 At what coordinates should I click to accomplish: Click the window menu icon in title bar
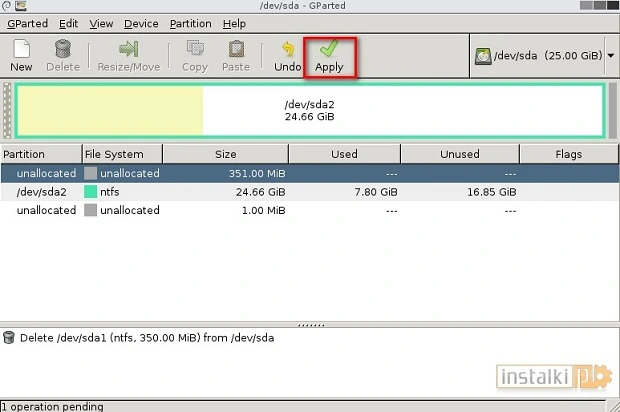point(9,7)
